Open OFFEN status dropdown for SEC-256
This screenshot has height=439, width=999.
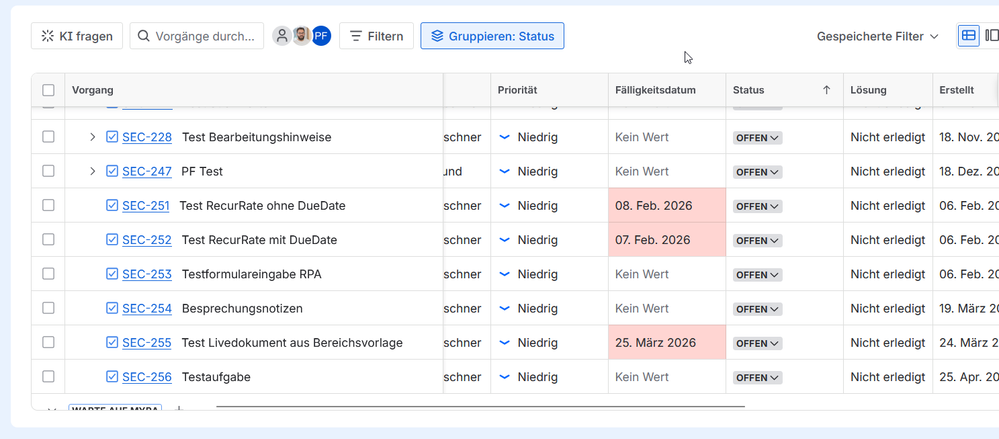click(758, 378)
